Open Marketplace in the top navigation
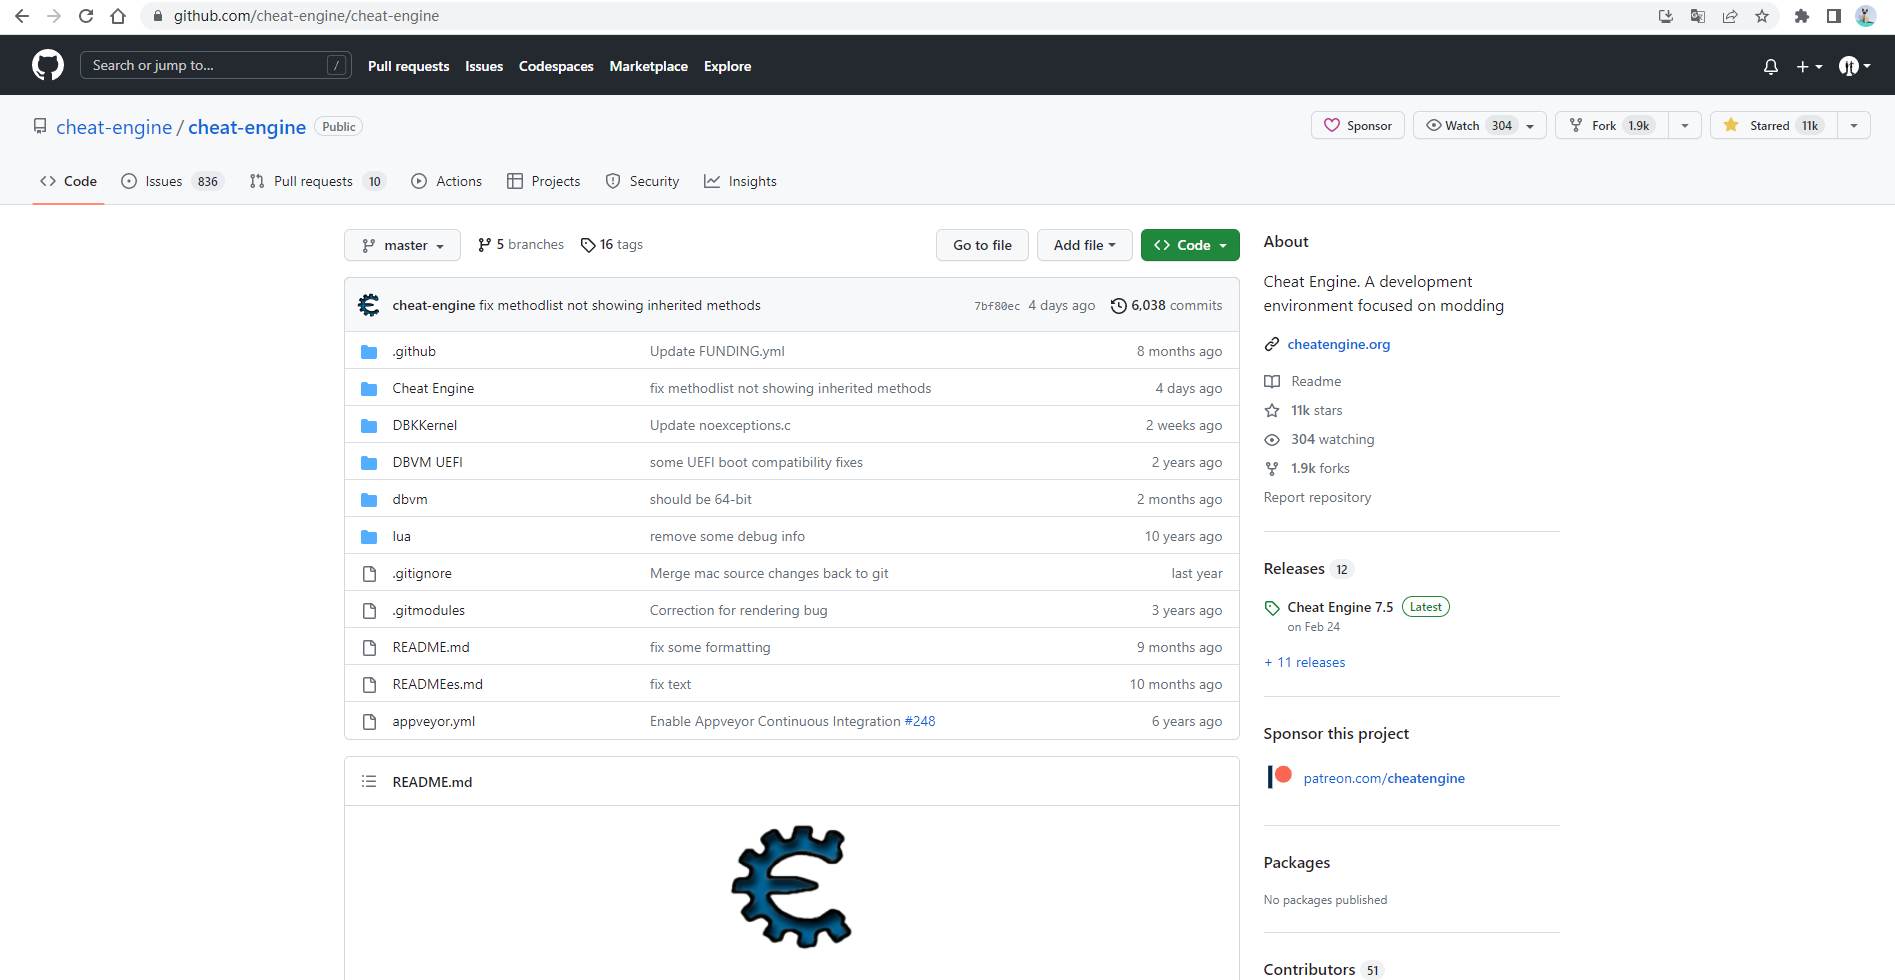The width and height of the screenshot is (1895, 980). [x=649, y=67]
